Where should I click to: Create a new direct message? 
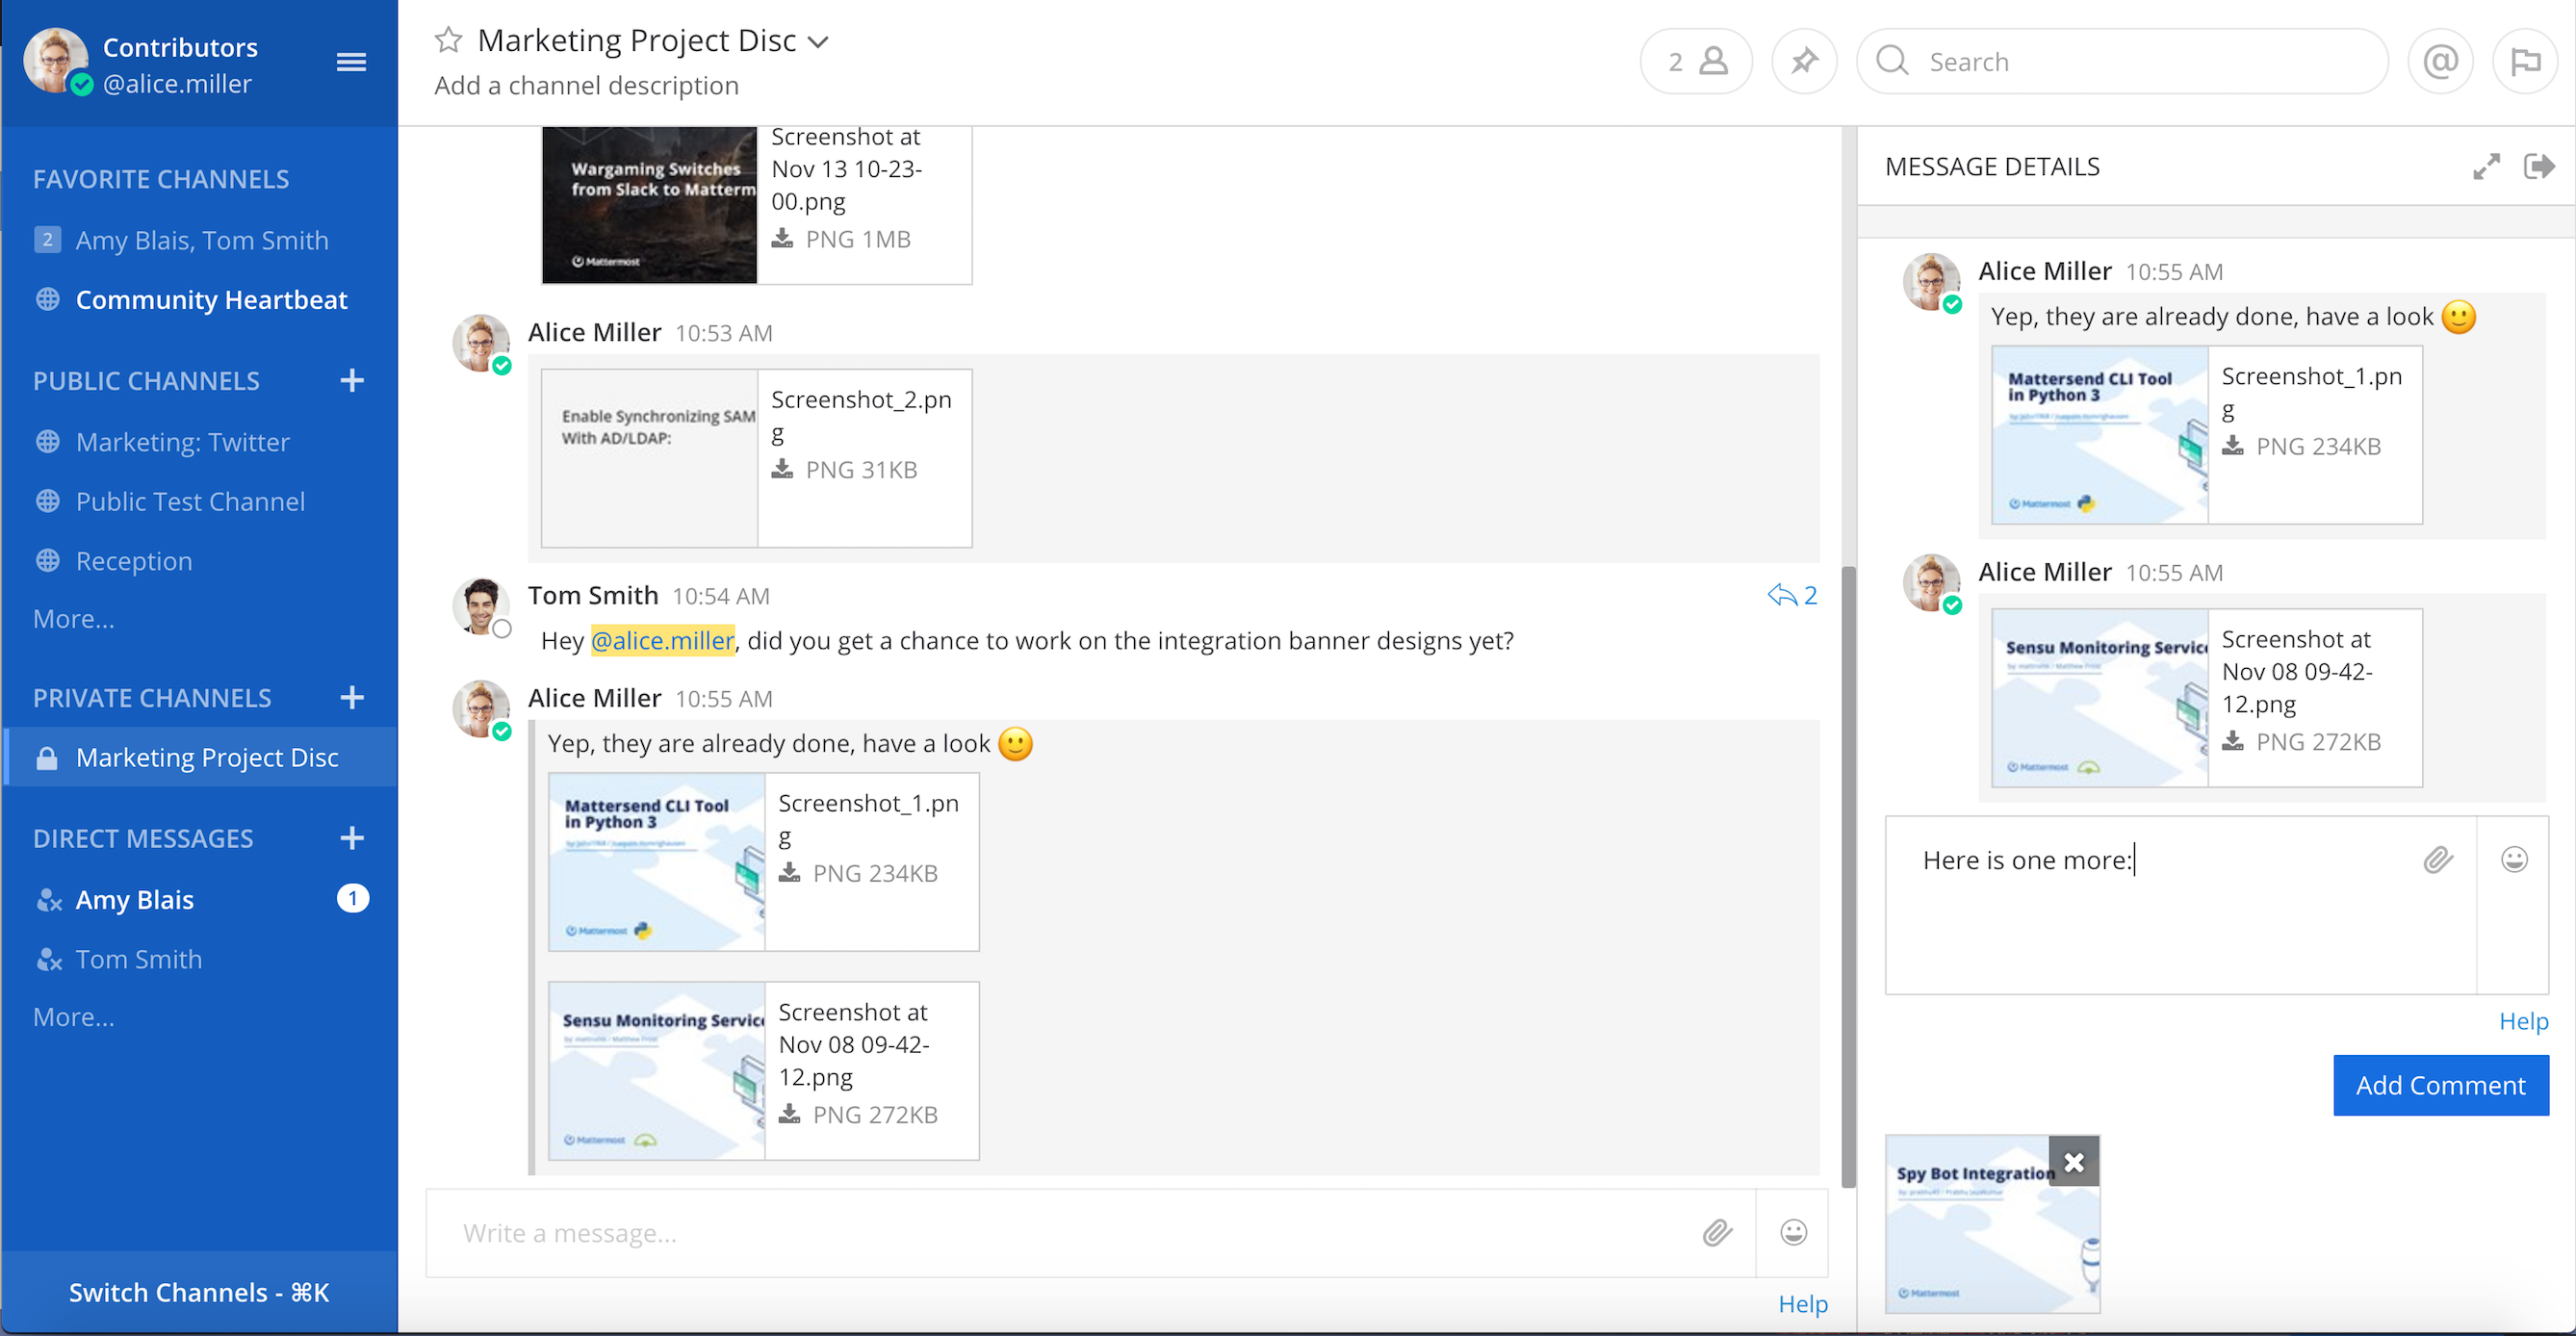coord(351,838)
